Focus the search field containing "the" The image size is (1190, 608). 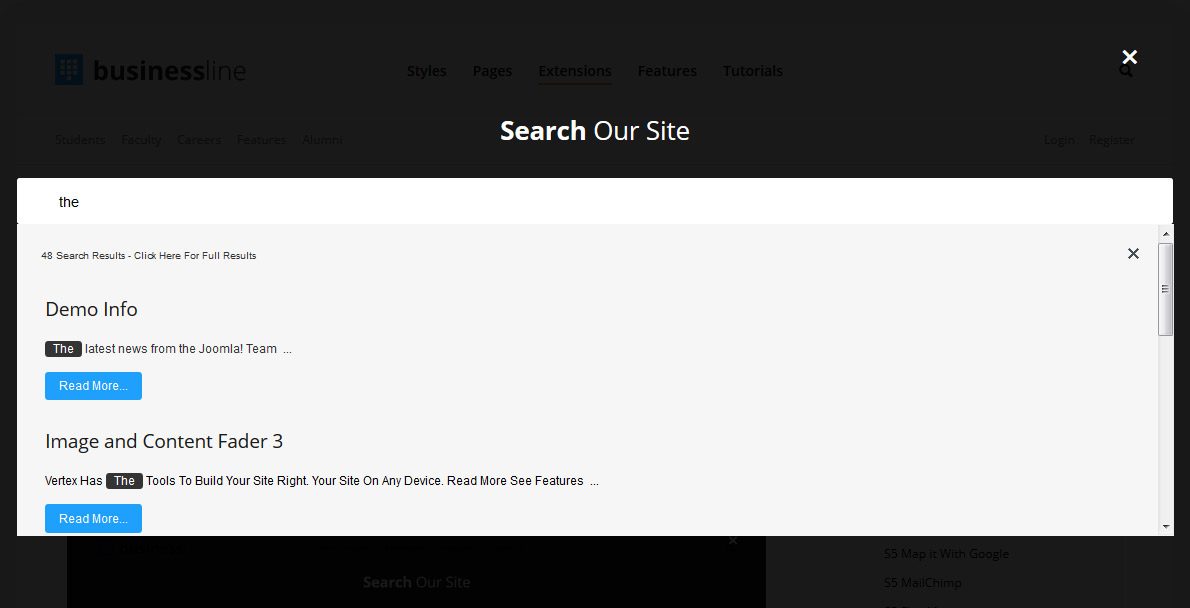594,202
